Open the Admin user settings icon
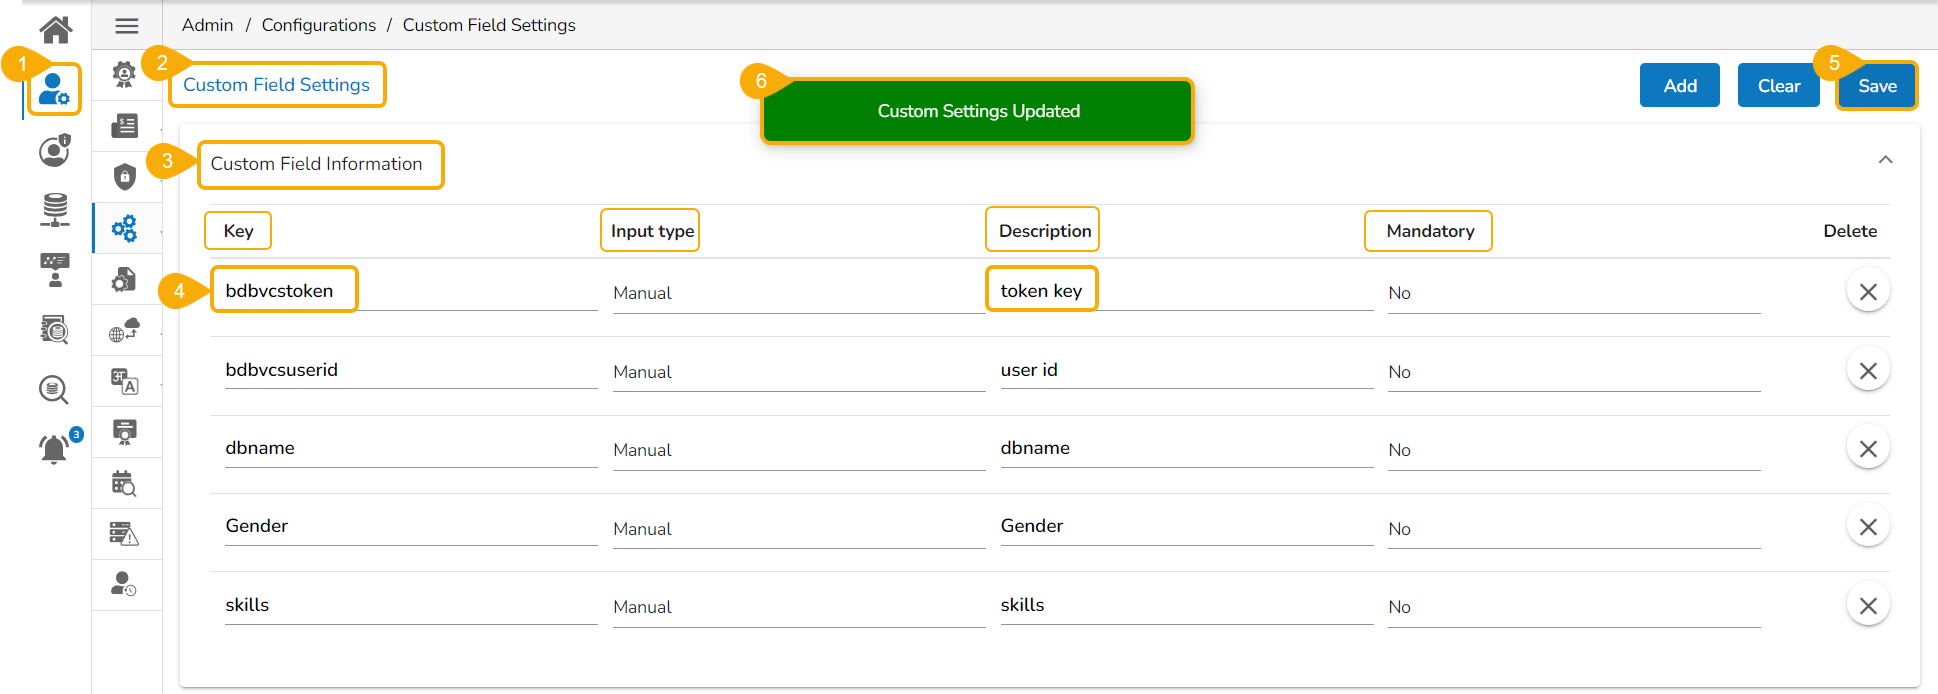The image size is (1938, 694). pyautogui.click(x=54, y=89)
